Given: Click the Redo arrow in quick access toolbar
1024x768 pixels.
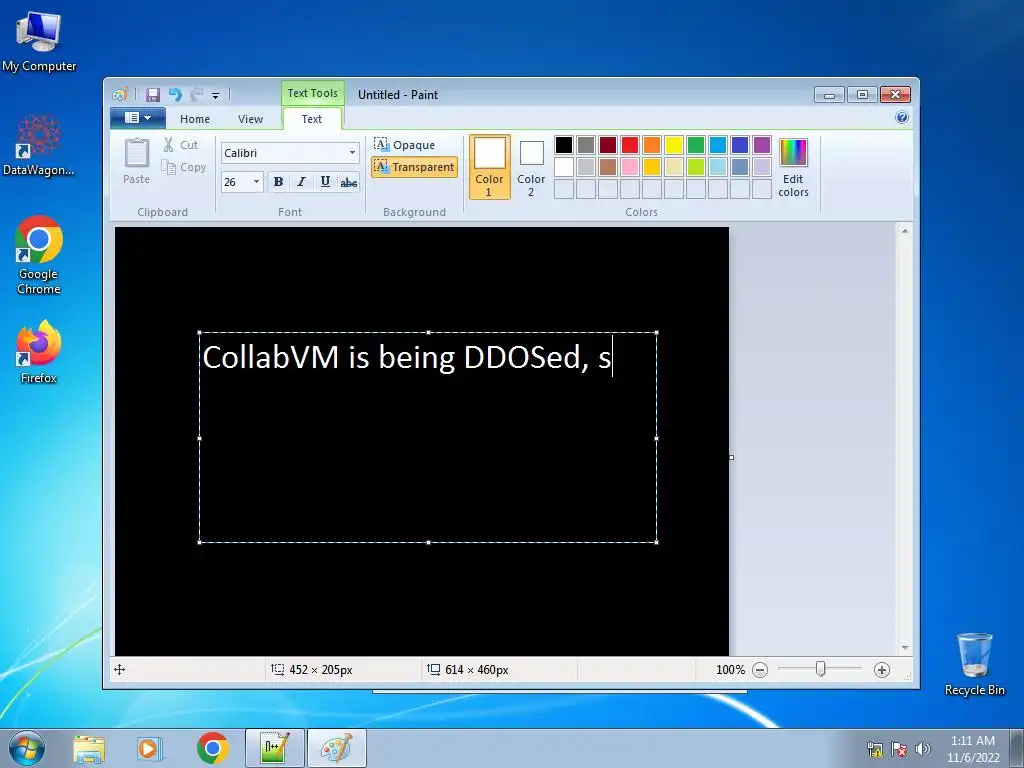Looking at the screenshot, I should [x=196, y=95].
